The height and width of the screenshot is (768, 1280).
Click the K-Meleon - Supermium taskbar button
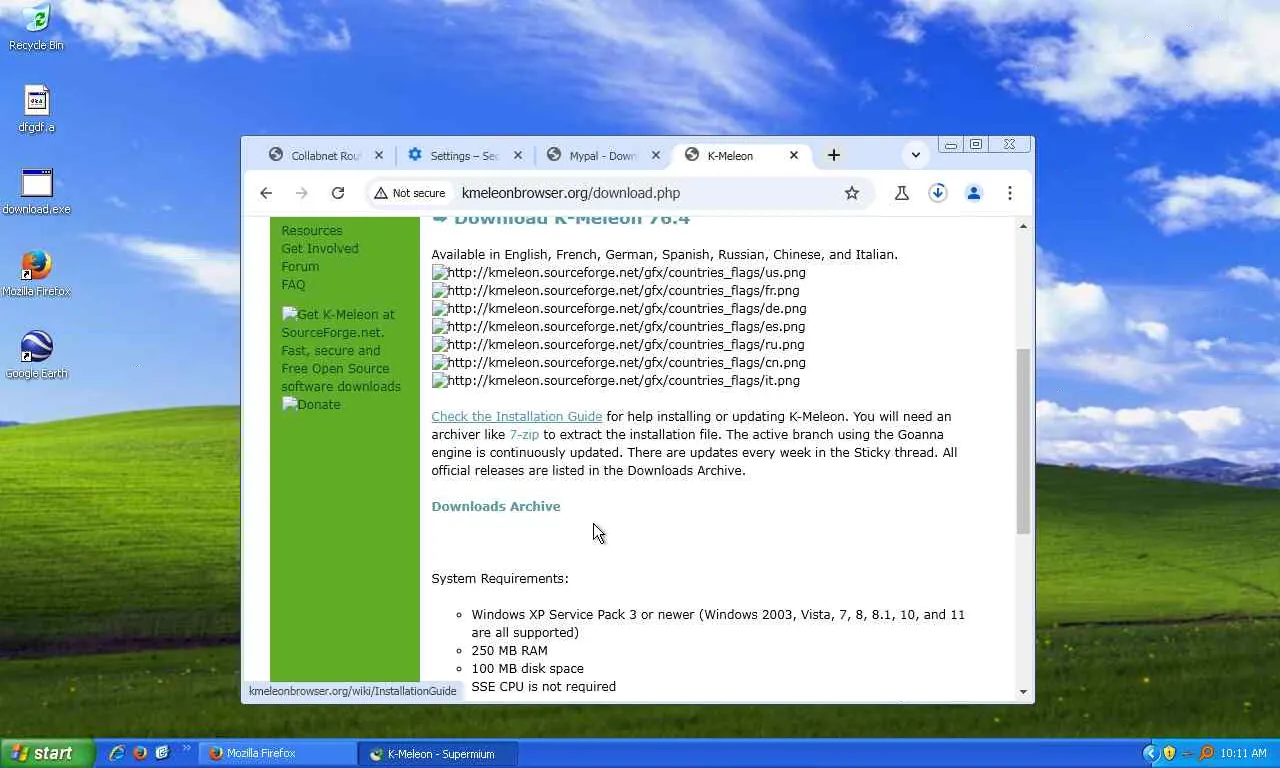click(439, 754)
